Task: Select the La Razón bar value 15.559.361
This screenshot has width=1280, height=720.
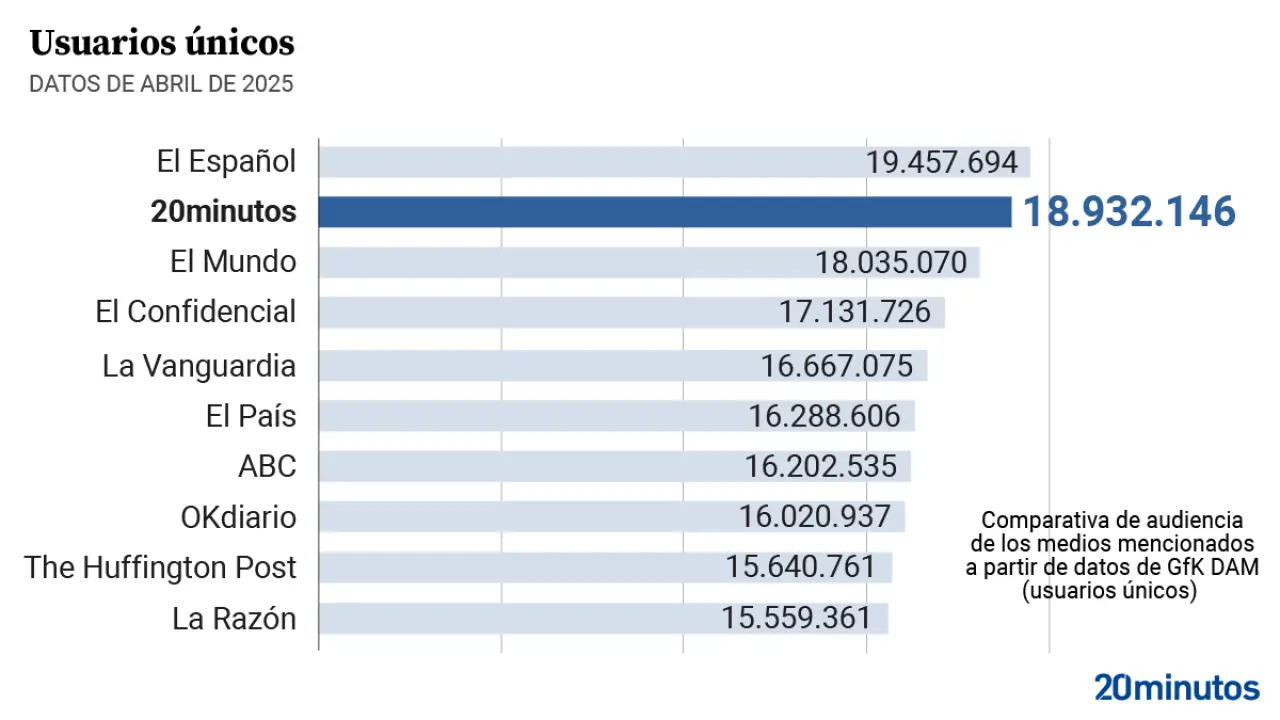Action: point(797,618)
